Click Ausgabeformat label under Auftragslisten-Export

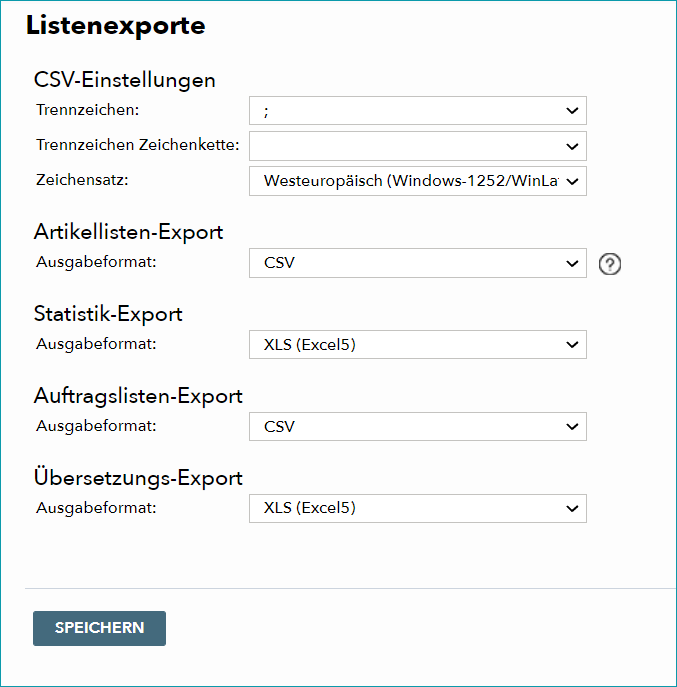click(96, 426)
